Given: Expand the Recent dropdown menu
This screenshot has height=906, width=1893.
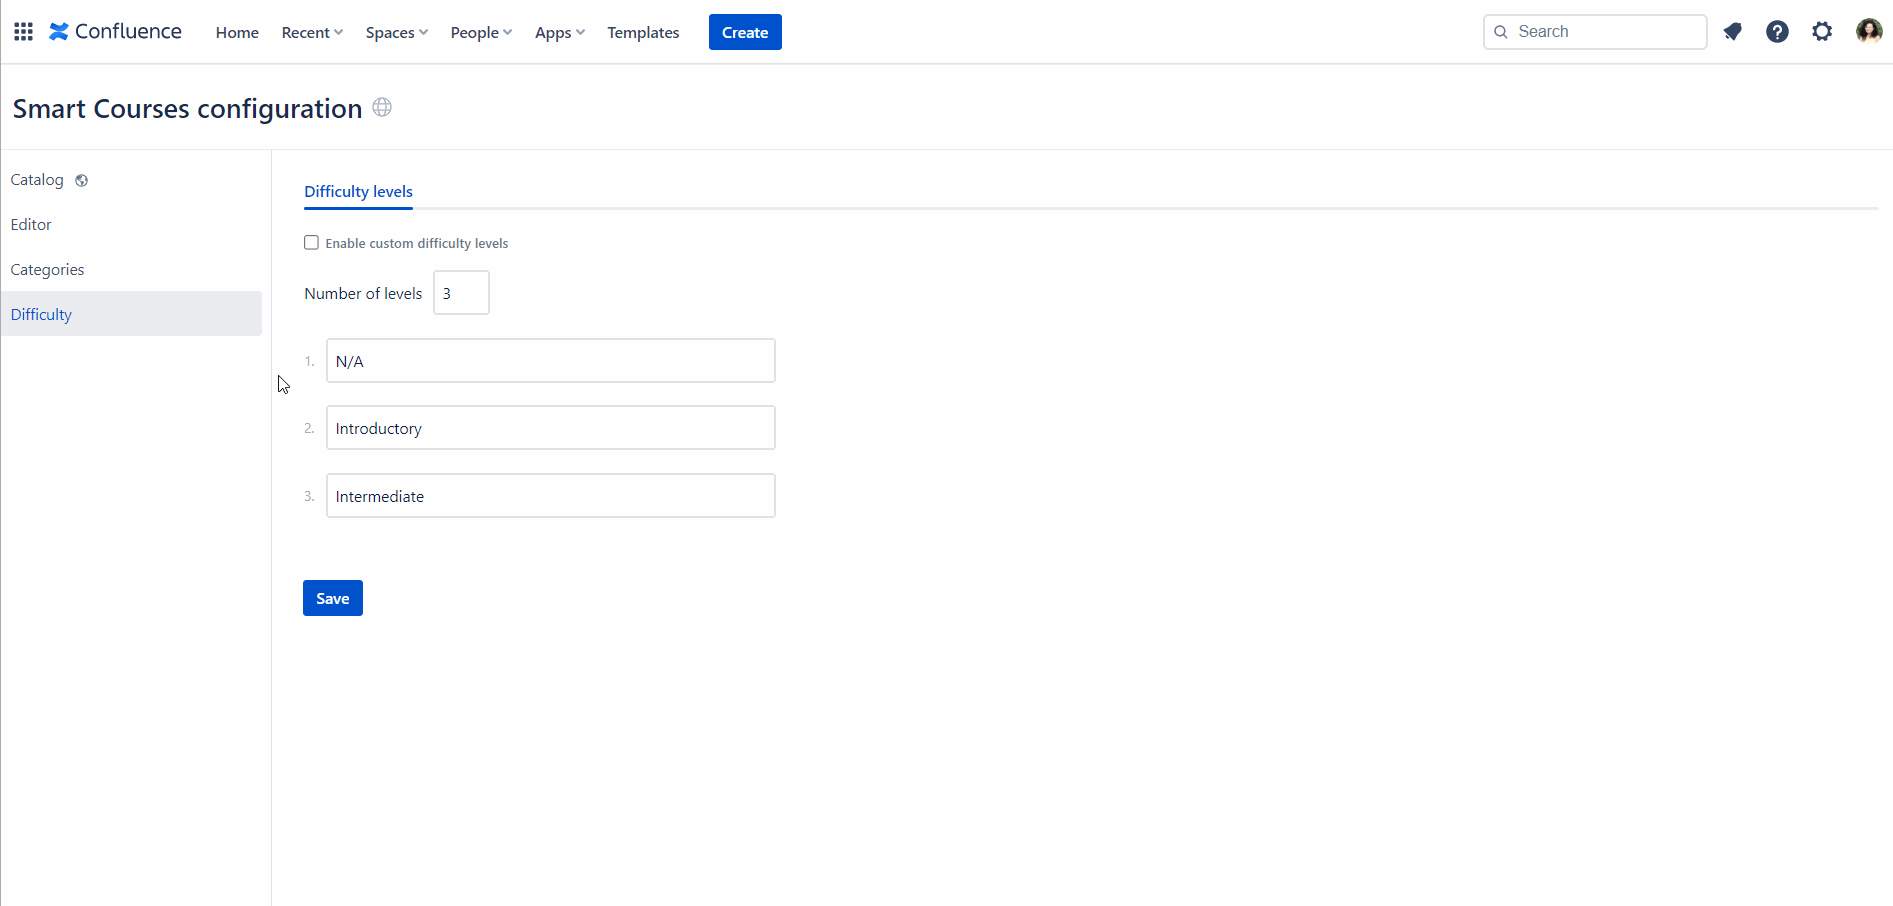Looking at the screenshot, I should (312, 33).
